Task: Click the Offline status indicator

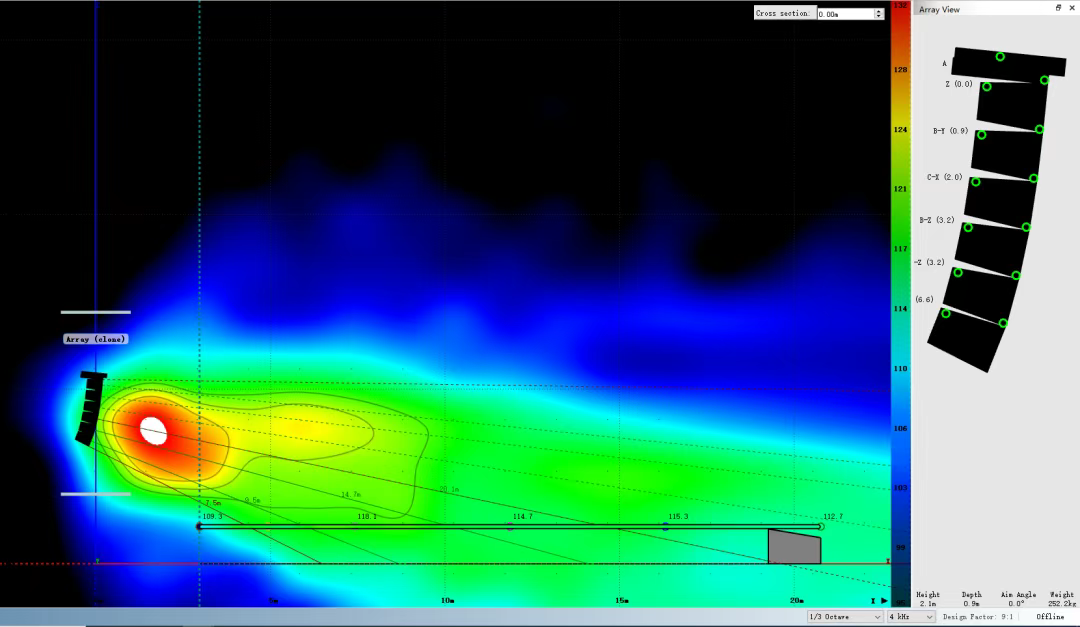Action: coord(1050,617)
